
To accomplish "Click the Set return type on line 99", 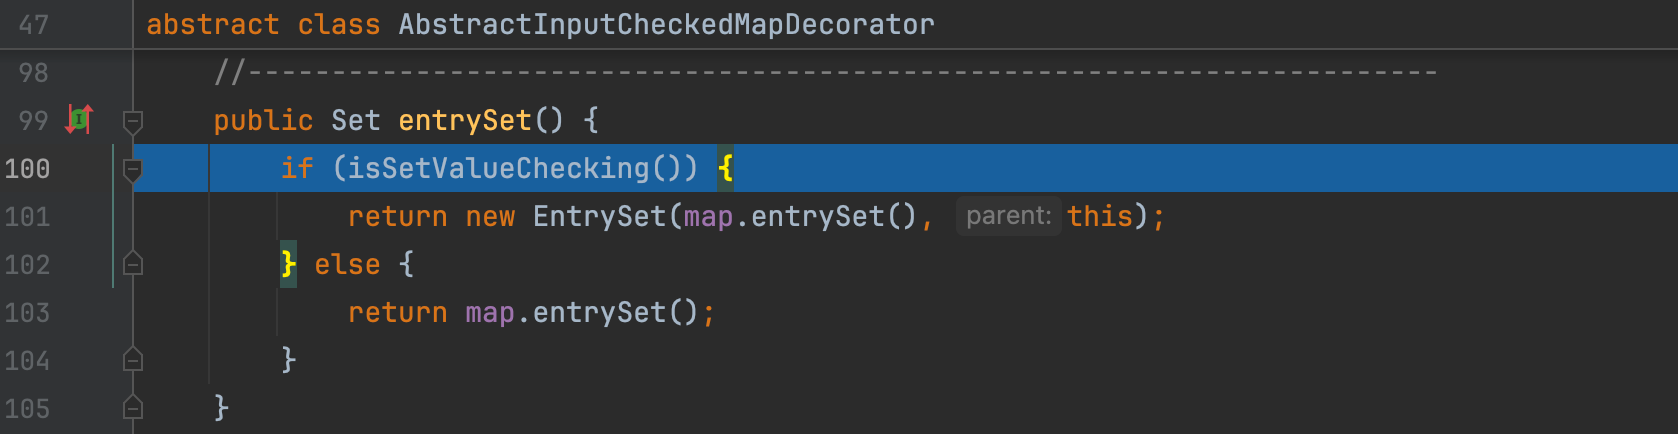I will (x=356, y=121).
